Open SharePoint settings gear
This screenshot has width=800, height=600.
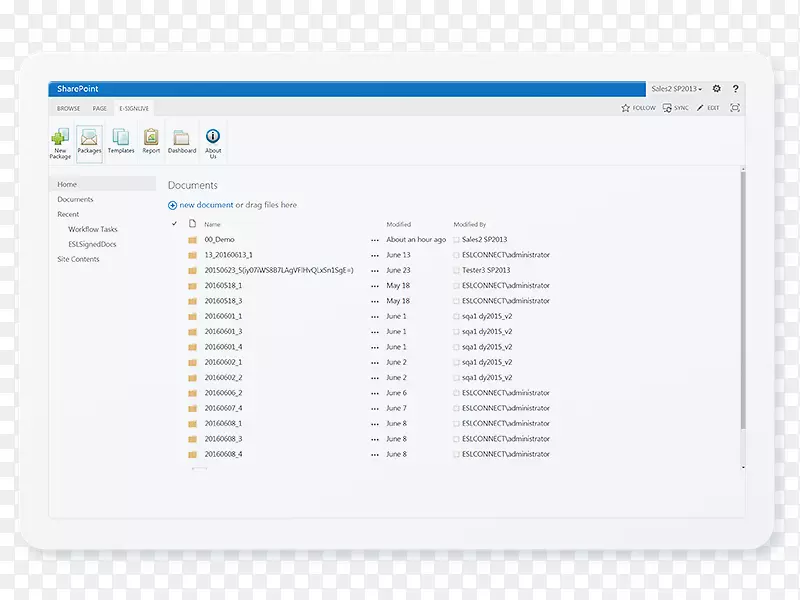[x=716, y=89]
